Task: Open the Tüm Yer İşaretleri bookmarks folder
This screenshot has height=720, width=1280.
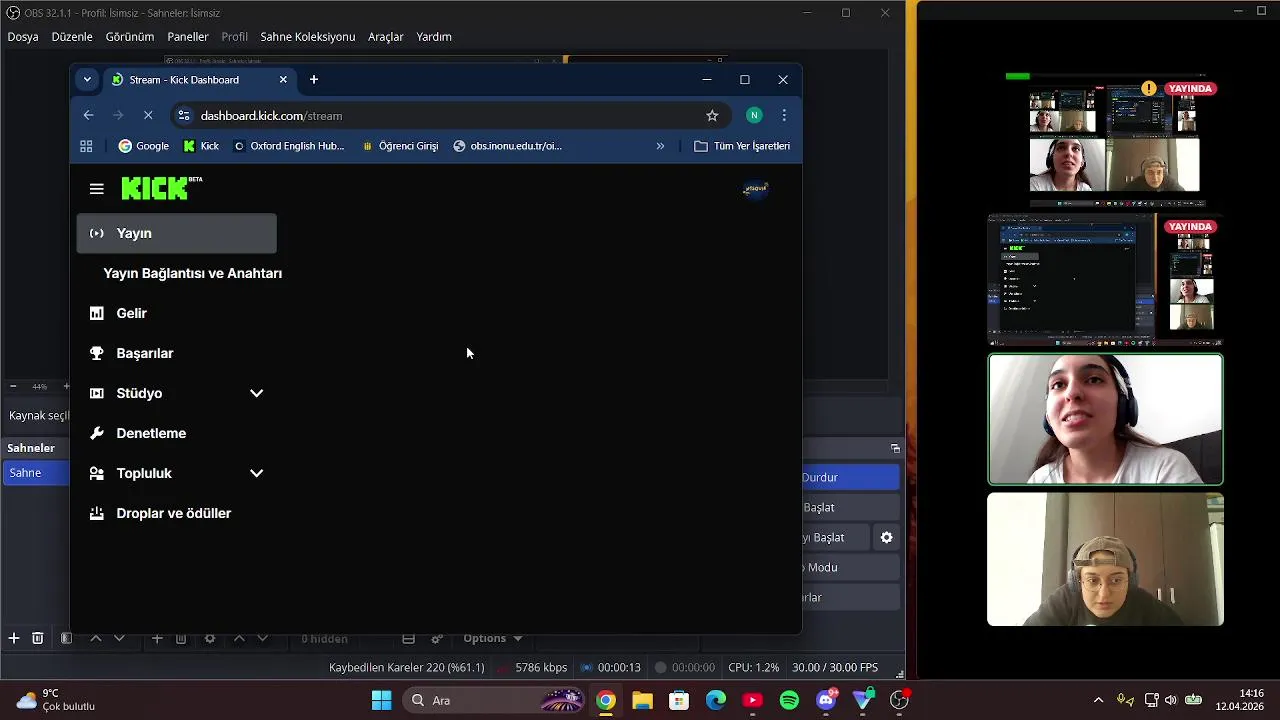Action: [x=742, y=146]
